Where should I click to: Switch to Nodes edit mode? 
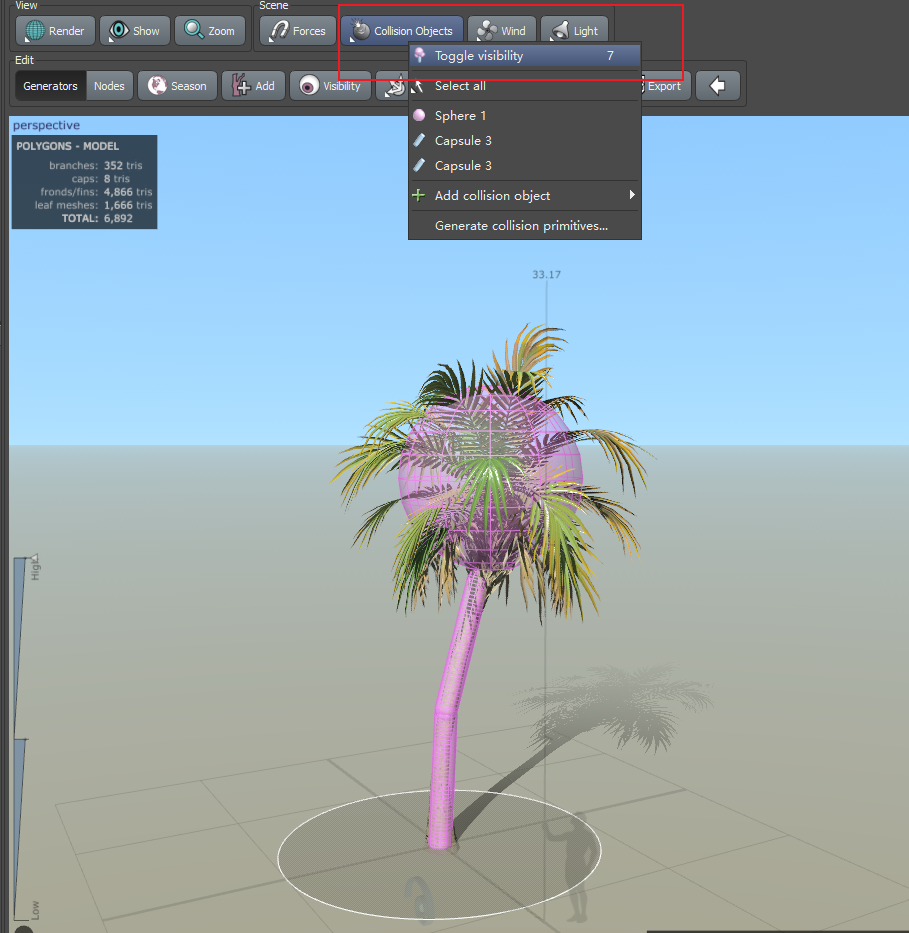tap(109, 86)
